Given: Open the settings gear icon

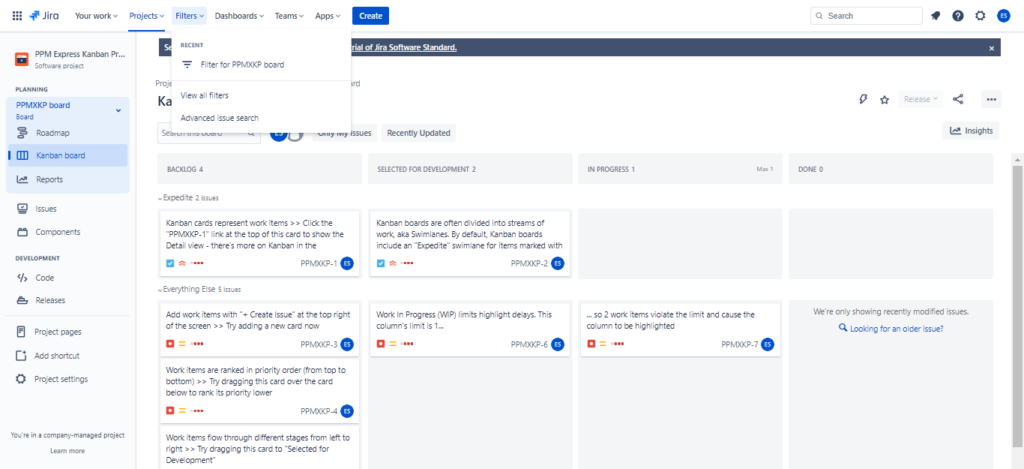Looking at the screenshot, I should point(980,16).
